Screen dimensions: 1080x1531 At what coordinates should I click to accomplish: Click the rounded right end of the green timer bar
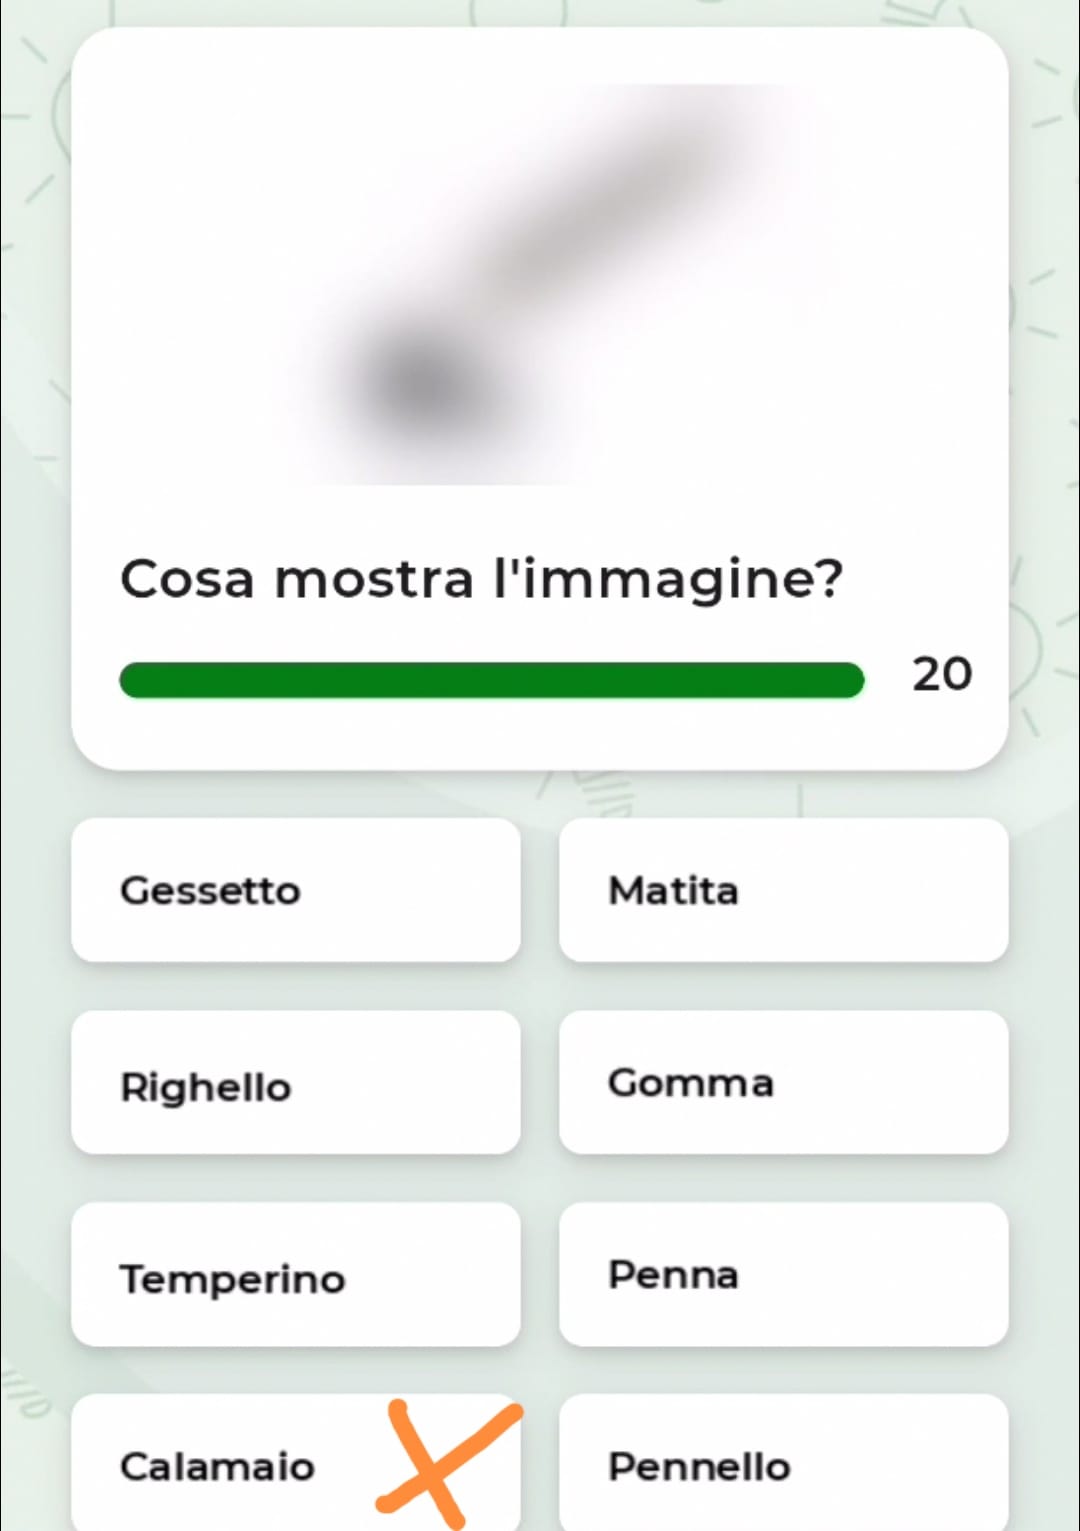(x=848, y=680)
